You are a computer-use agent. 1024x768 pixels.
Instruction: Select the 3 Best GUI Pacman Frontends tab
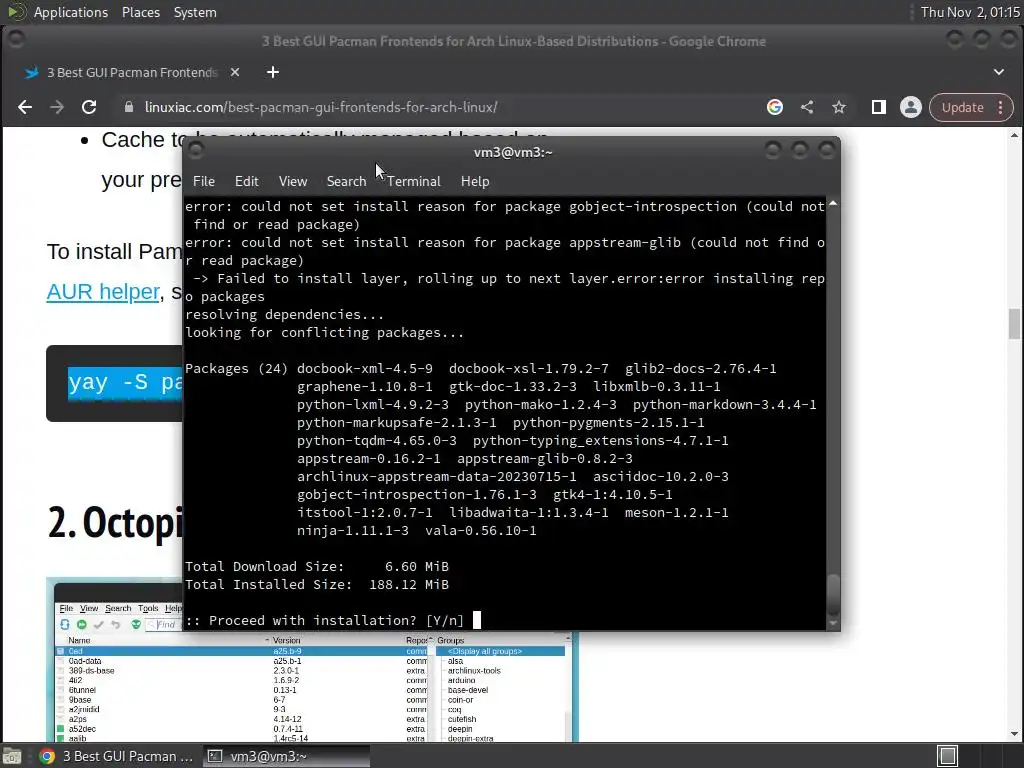click(131, 72)
